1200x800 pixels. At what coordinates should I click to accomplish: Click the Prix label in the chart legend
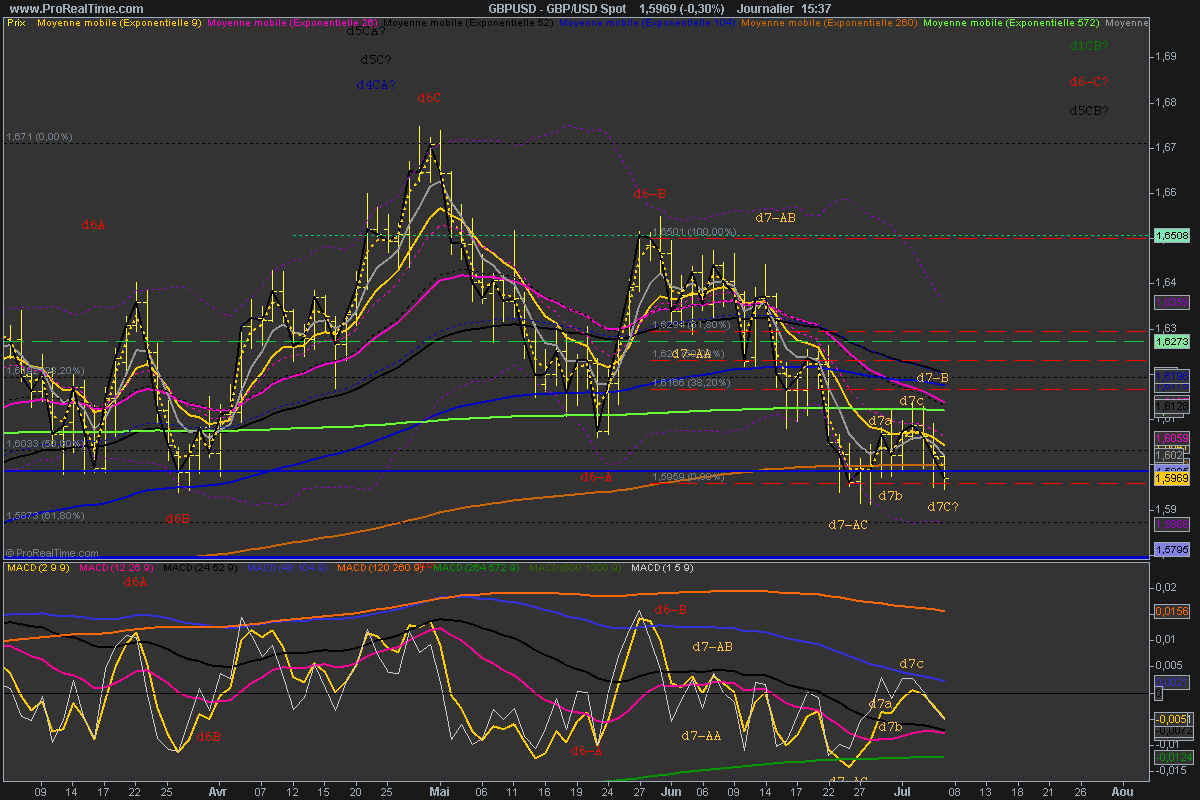[15, 21]
